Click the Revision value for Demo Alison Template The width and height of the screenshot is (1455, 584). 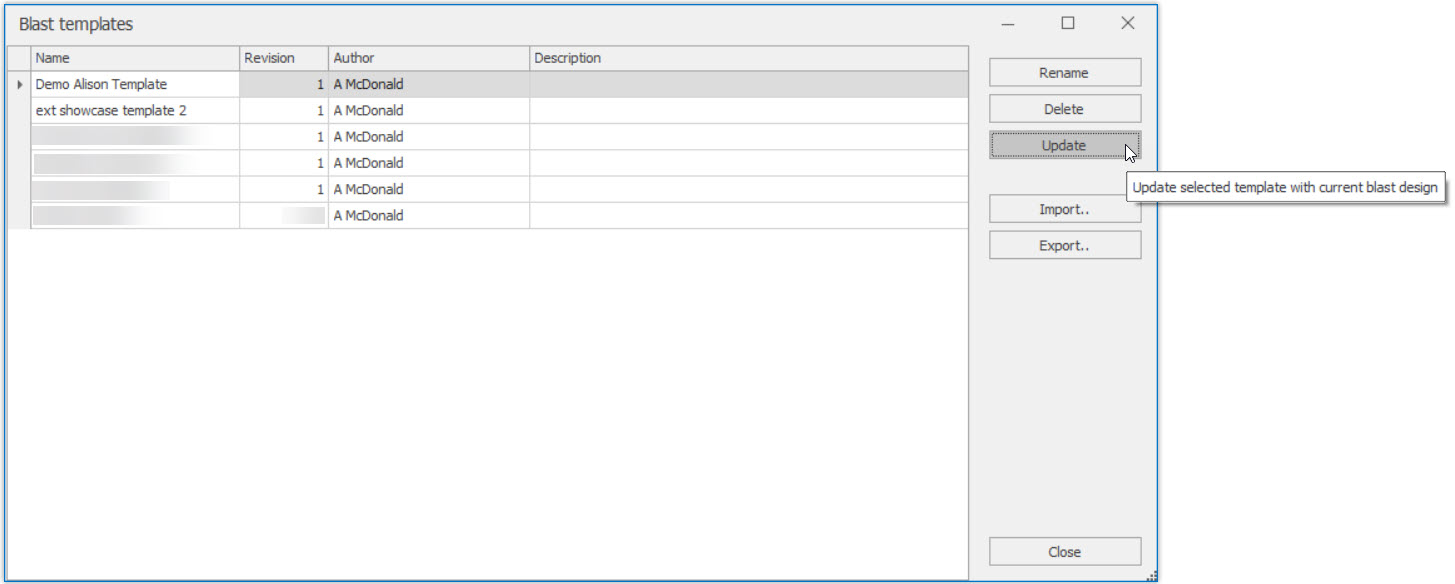pos(284,85)
